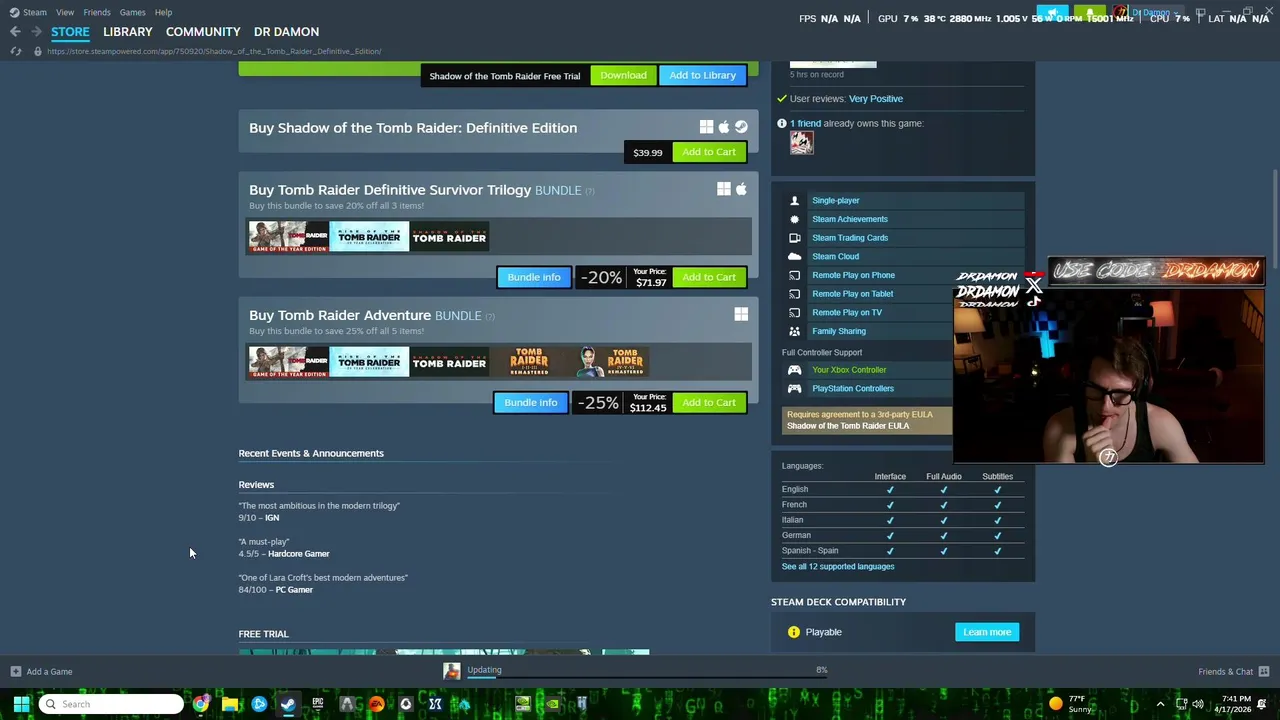Click the friend avatar who owns this game
This screenshot has height=720, width=1280.
click(801, 143)
